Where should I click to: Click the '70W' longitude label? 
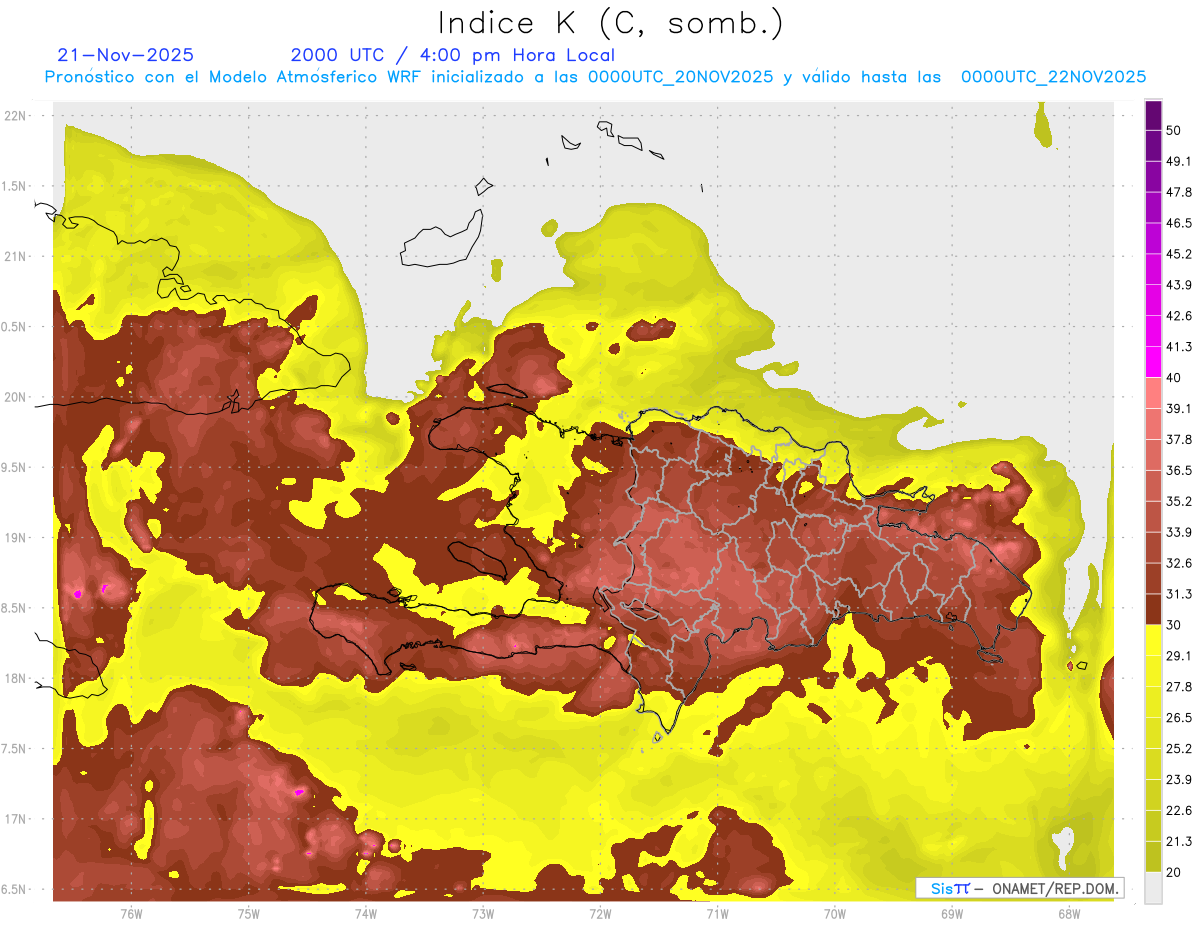pyautogui.click(x=835, y=914)
